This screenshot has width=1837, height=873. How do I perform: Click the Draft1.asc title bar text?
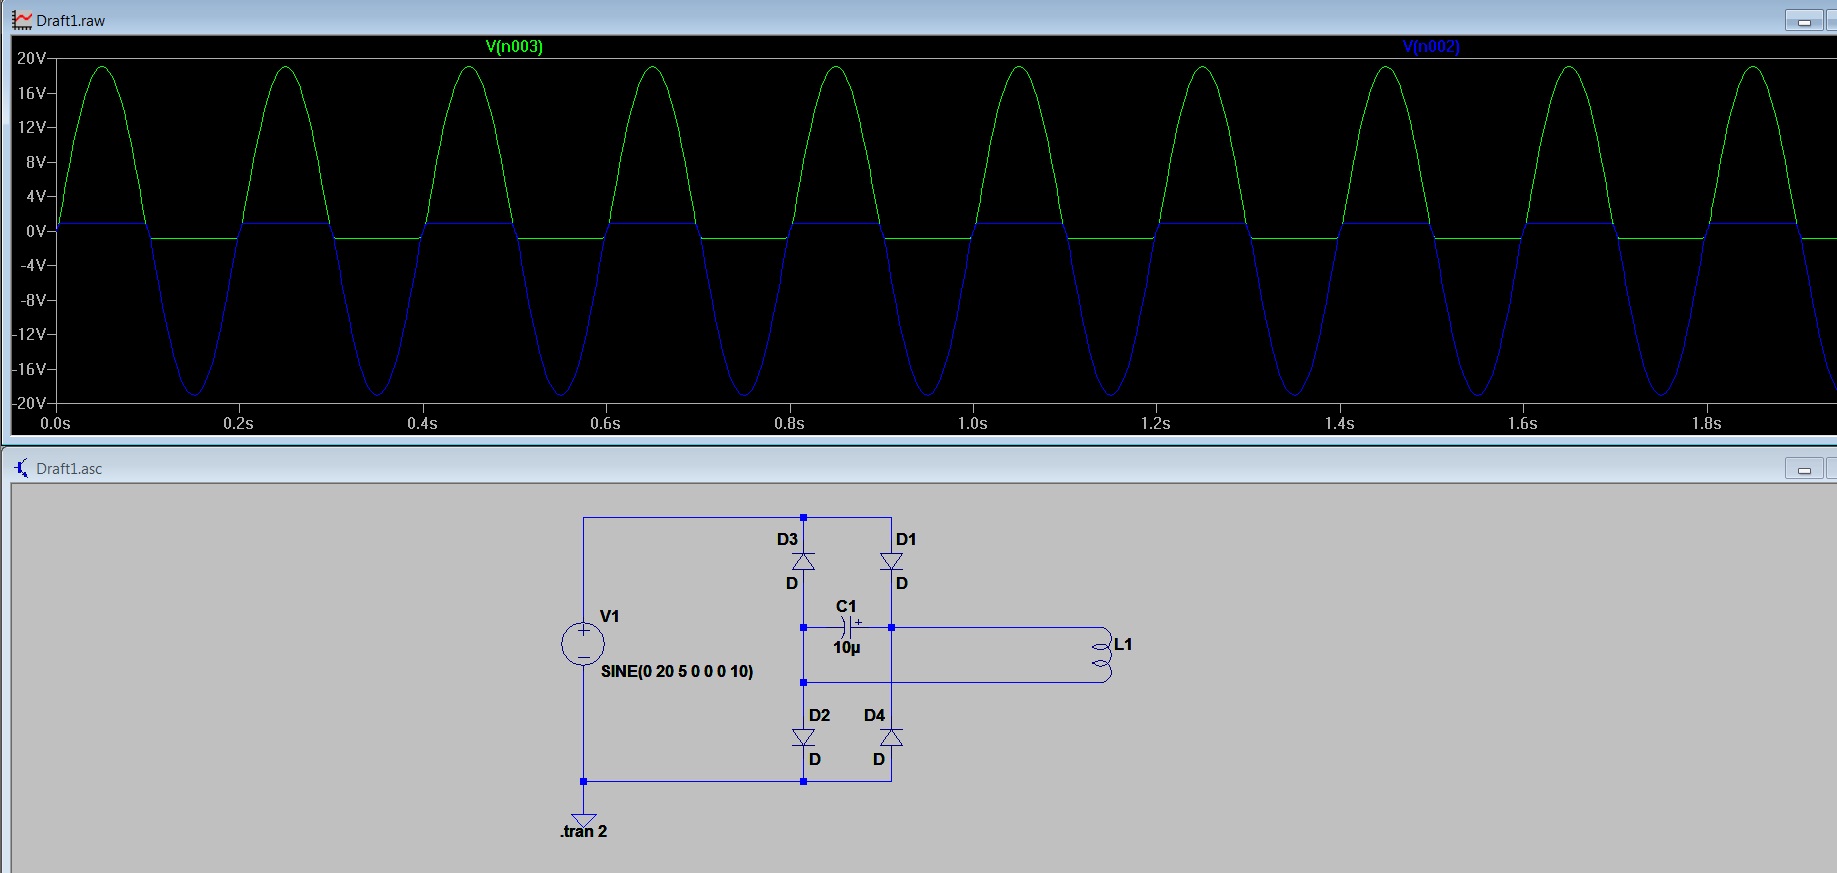[x=69, y=468]
